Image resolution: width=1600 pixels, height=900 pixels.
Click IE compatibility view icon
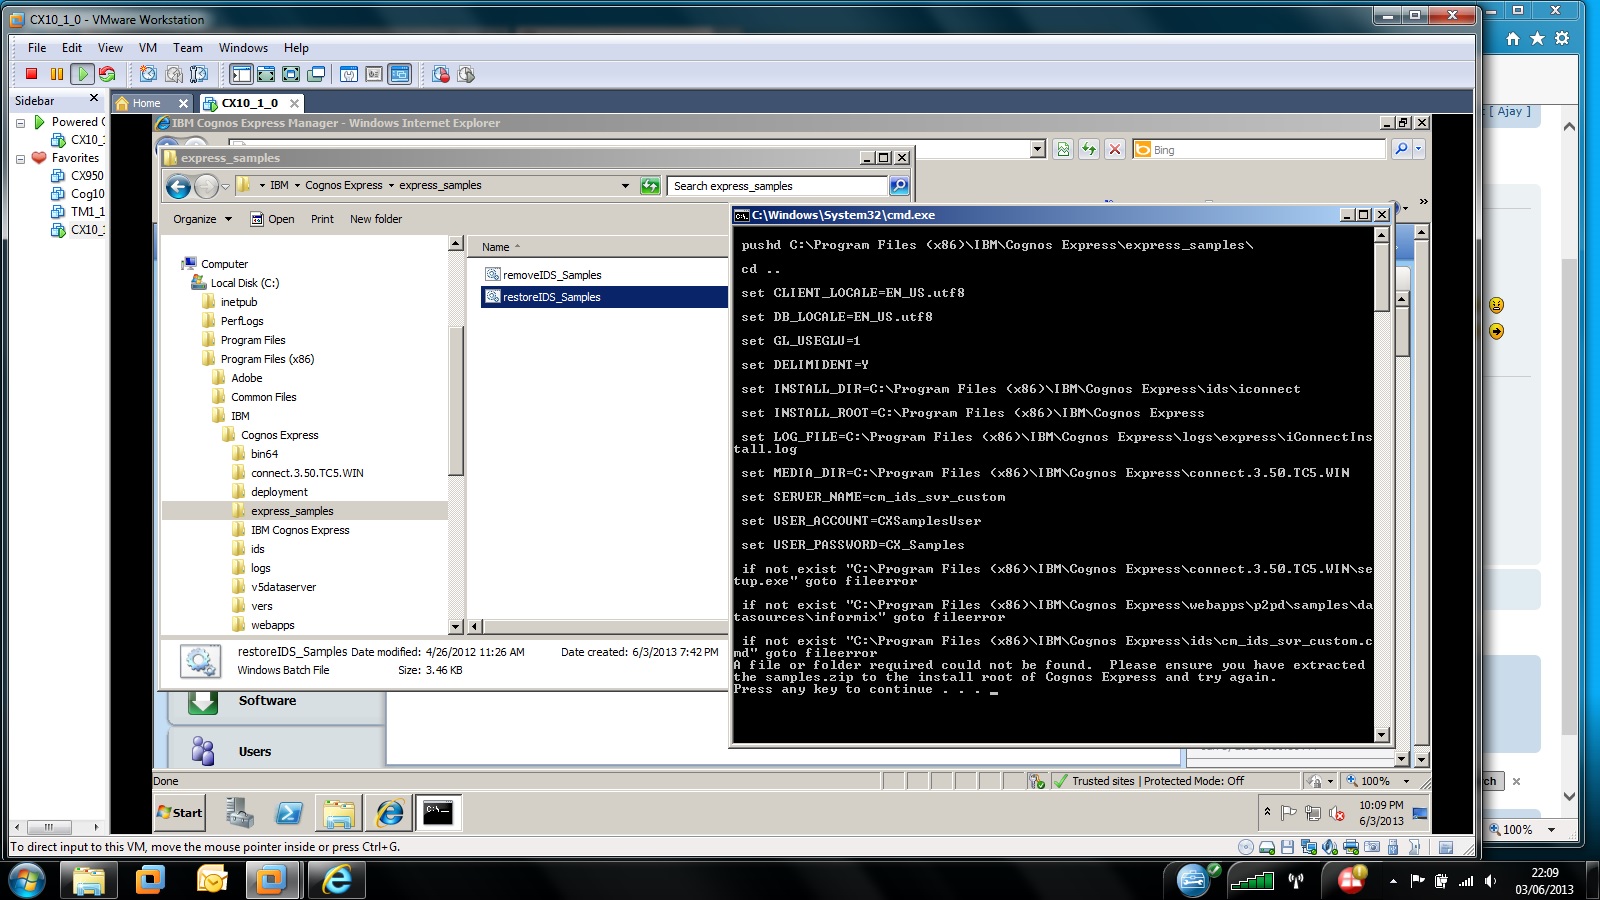[1063, 149]
